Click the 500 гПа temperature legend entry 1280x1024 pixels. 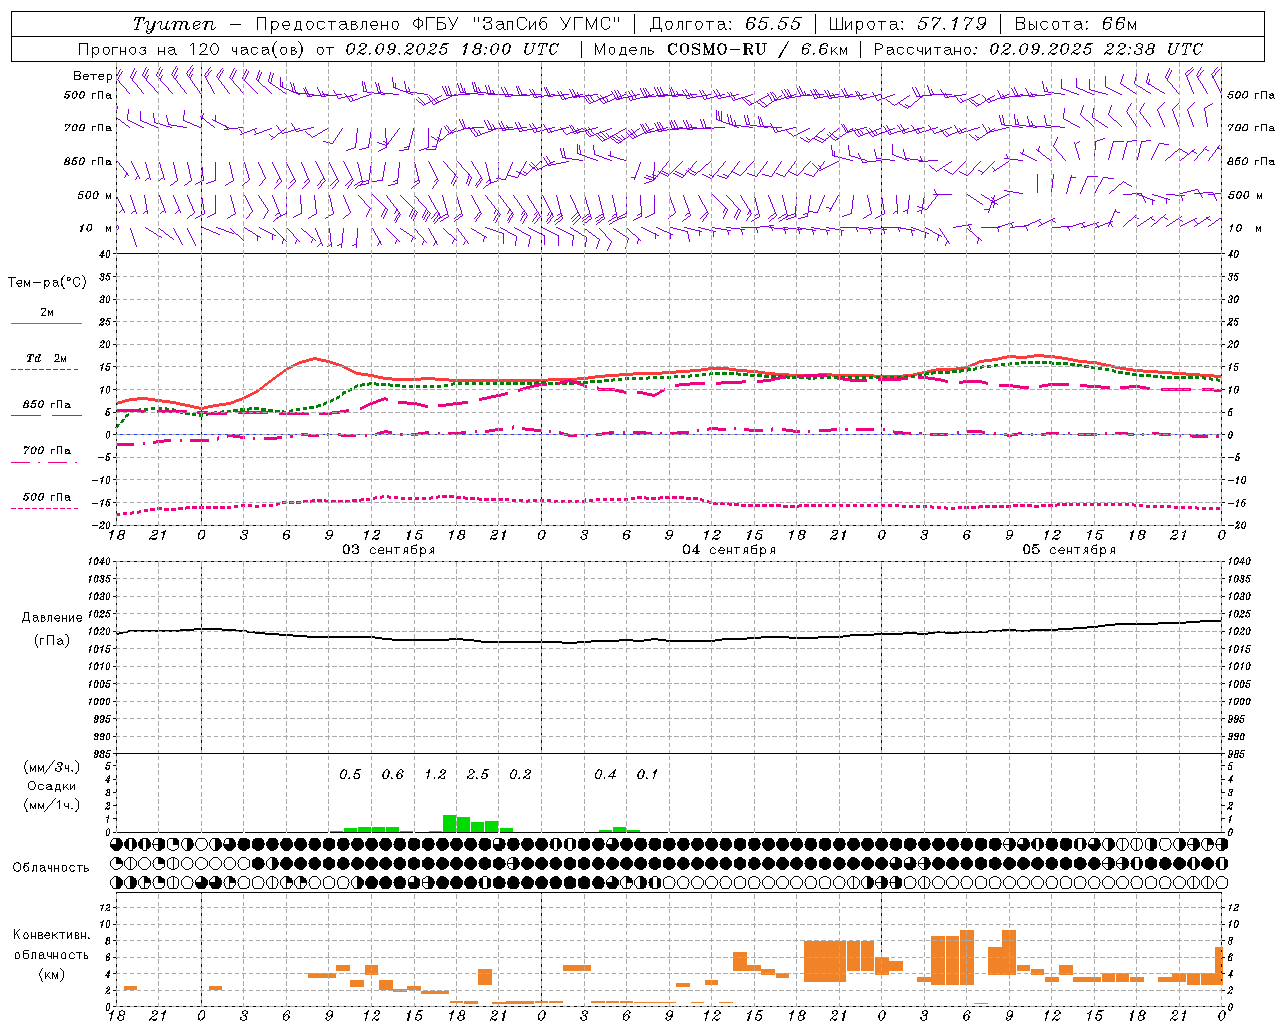pos(47,497)
